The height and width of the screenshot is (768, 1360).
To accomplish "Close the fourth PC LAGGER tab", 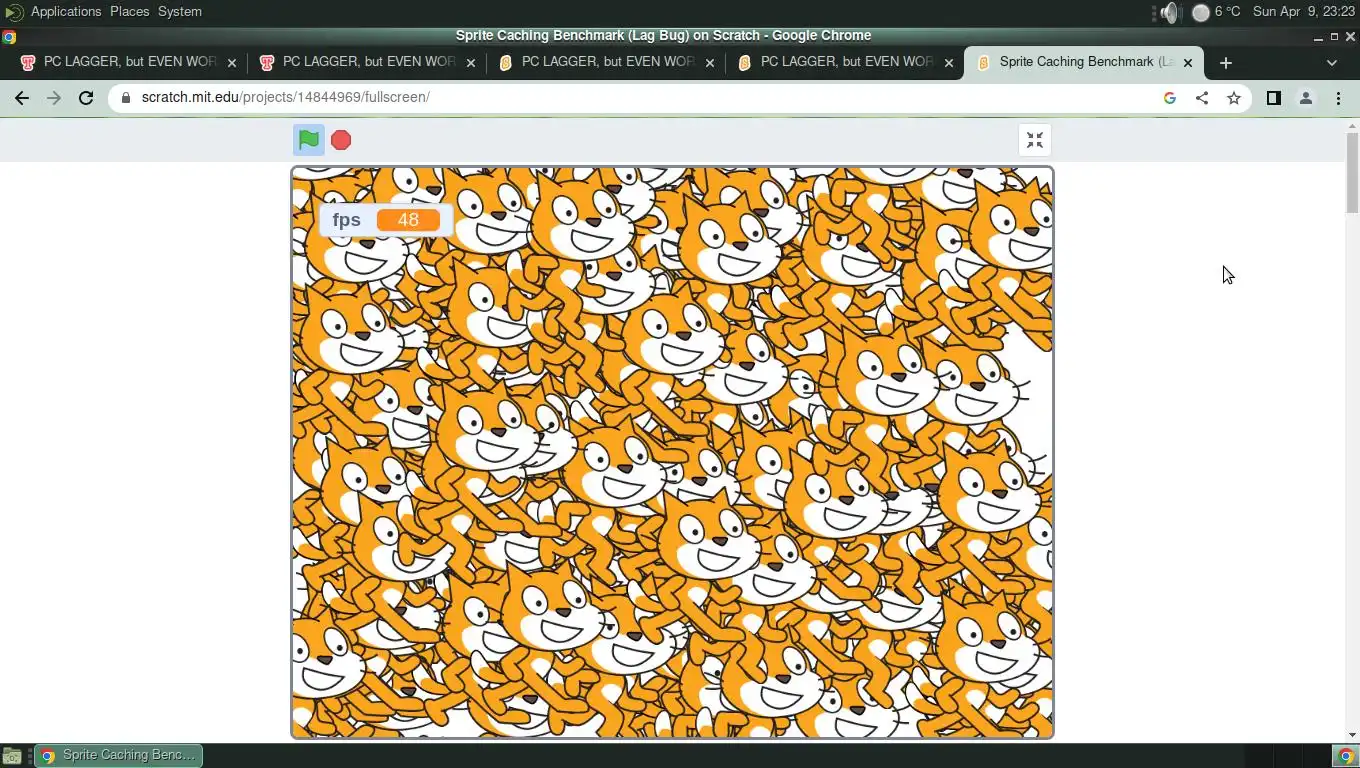I will tap(949, 62).
